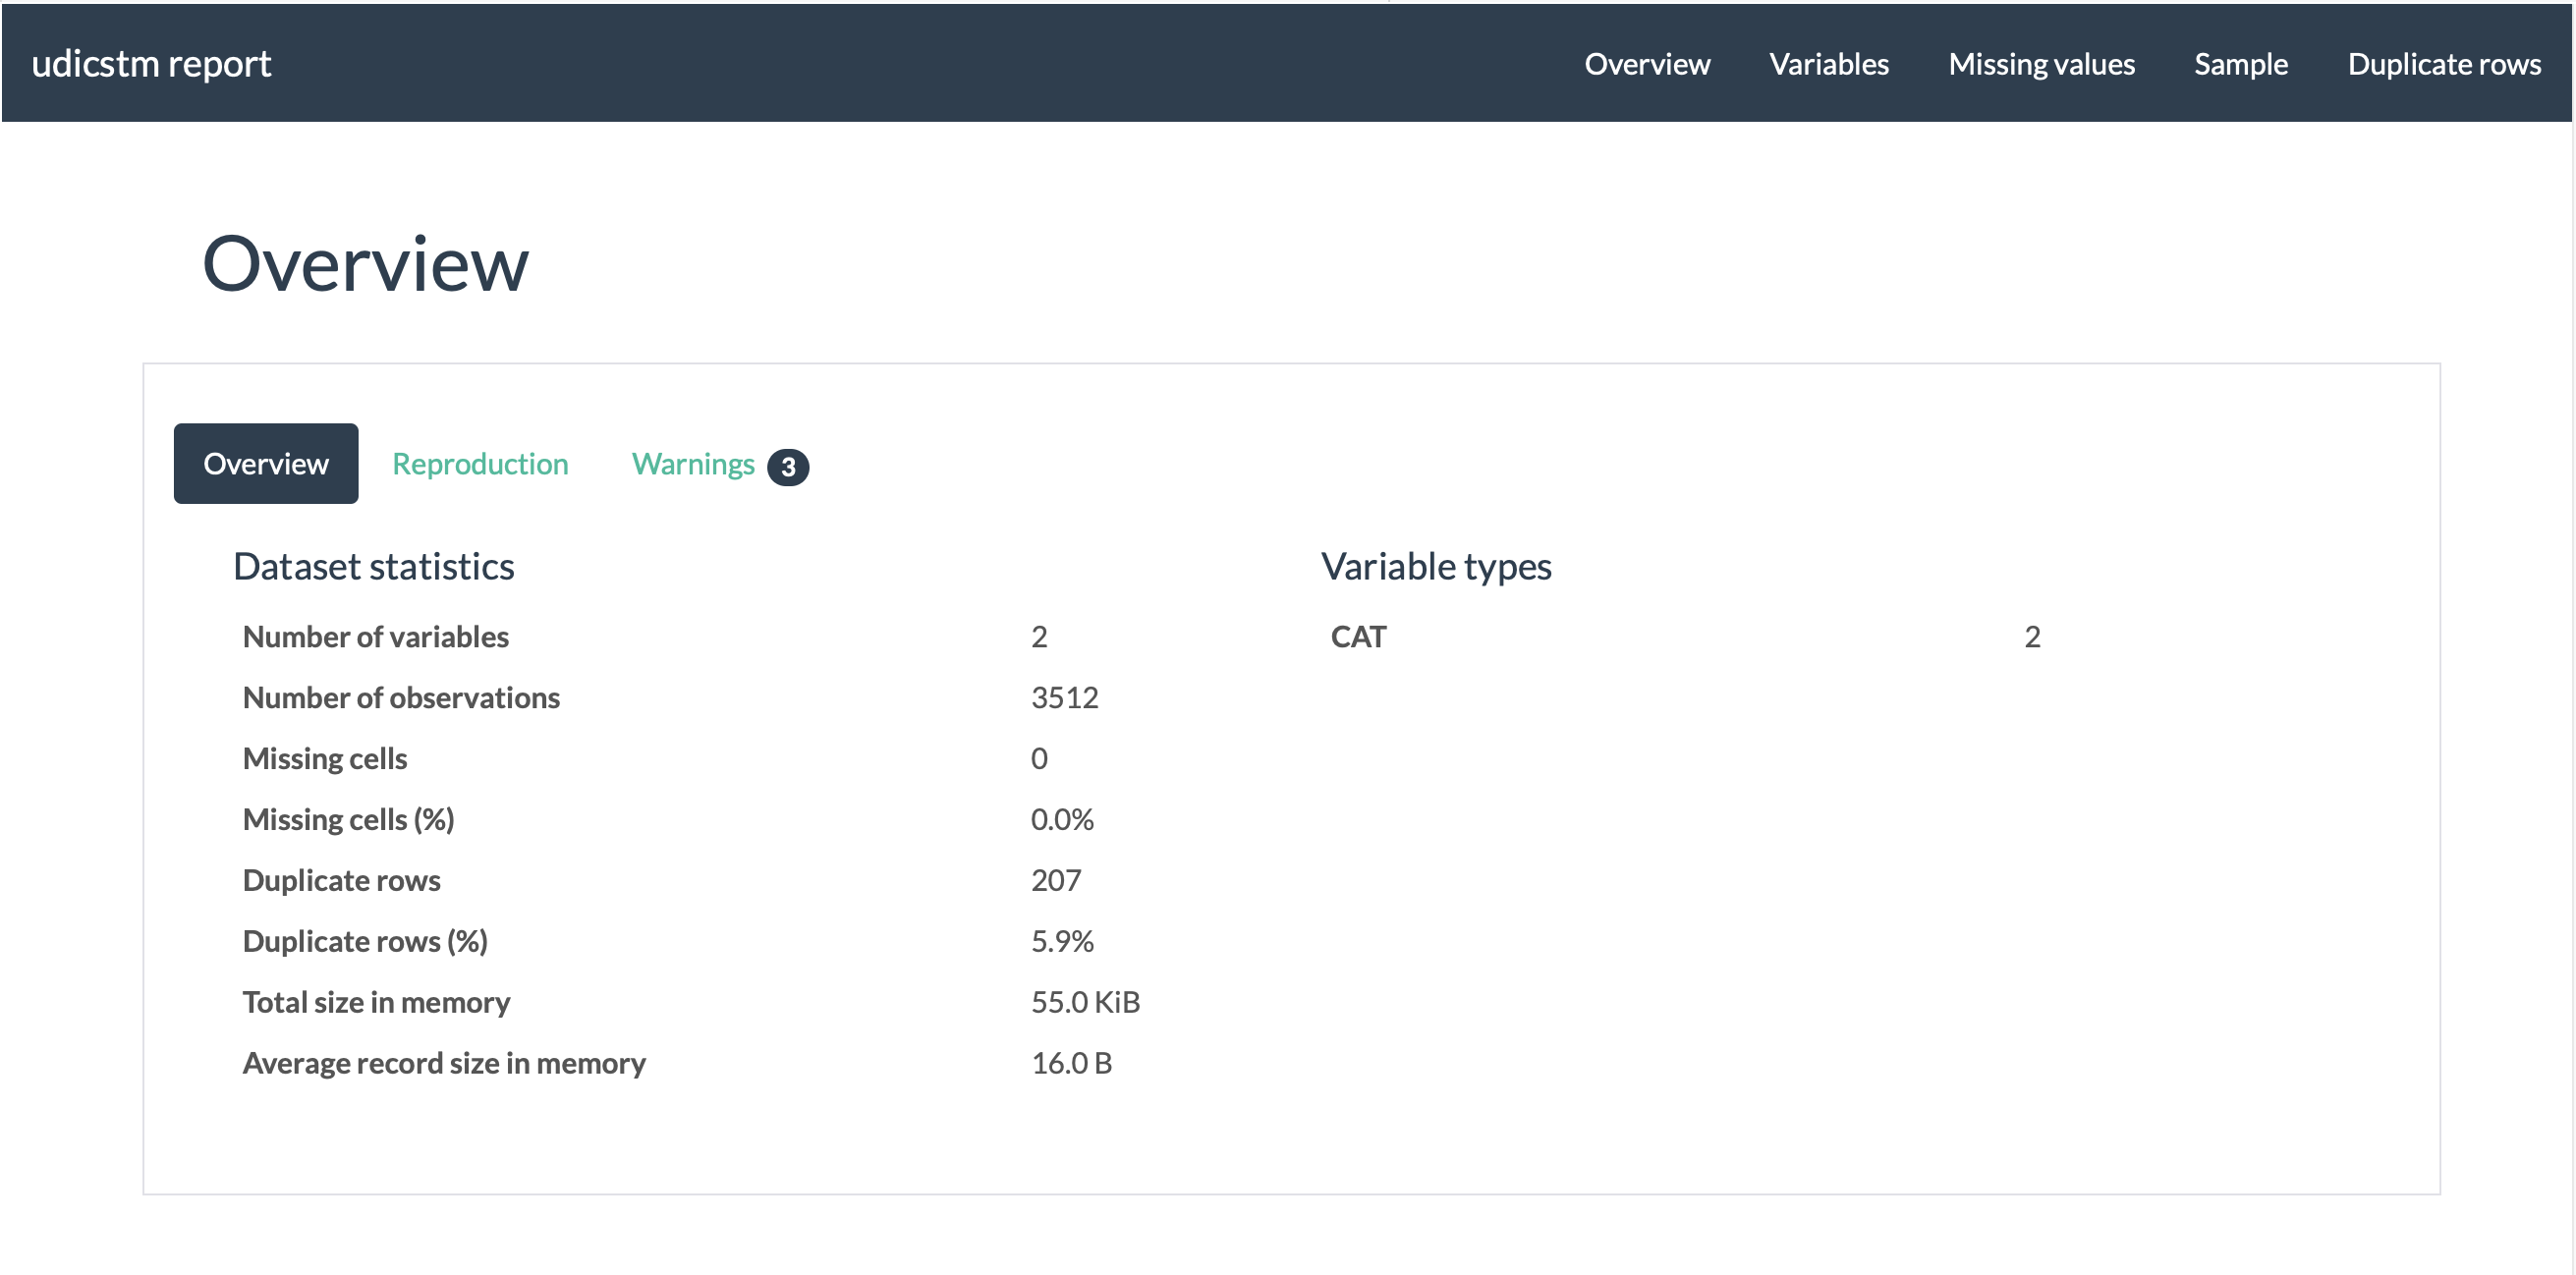This screenshot has height=1275, width=2576.
Task: Jump to Sample section link
Action: tap(2240, 64)
